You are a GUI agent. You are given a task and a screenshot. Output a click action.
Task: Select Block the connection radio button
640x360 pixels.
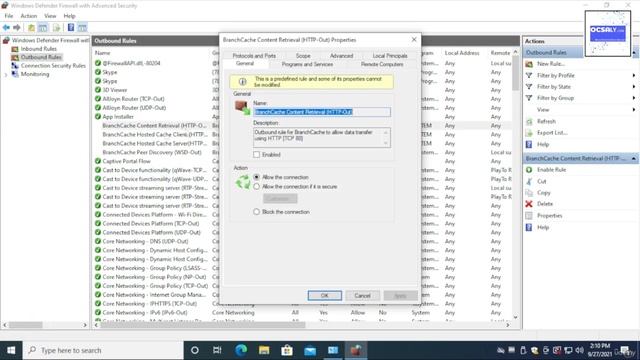(256, 212)
